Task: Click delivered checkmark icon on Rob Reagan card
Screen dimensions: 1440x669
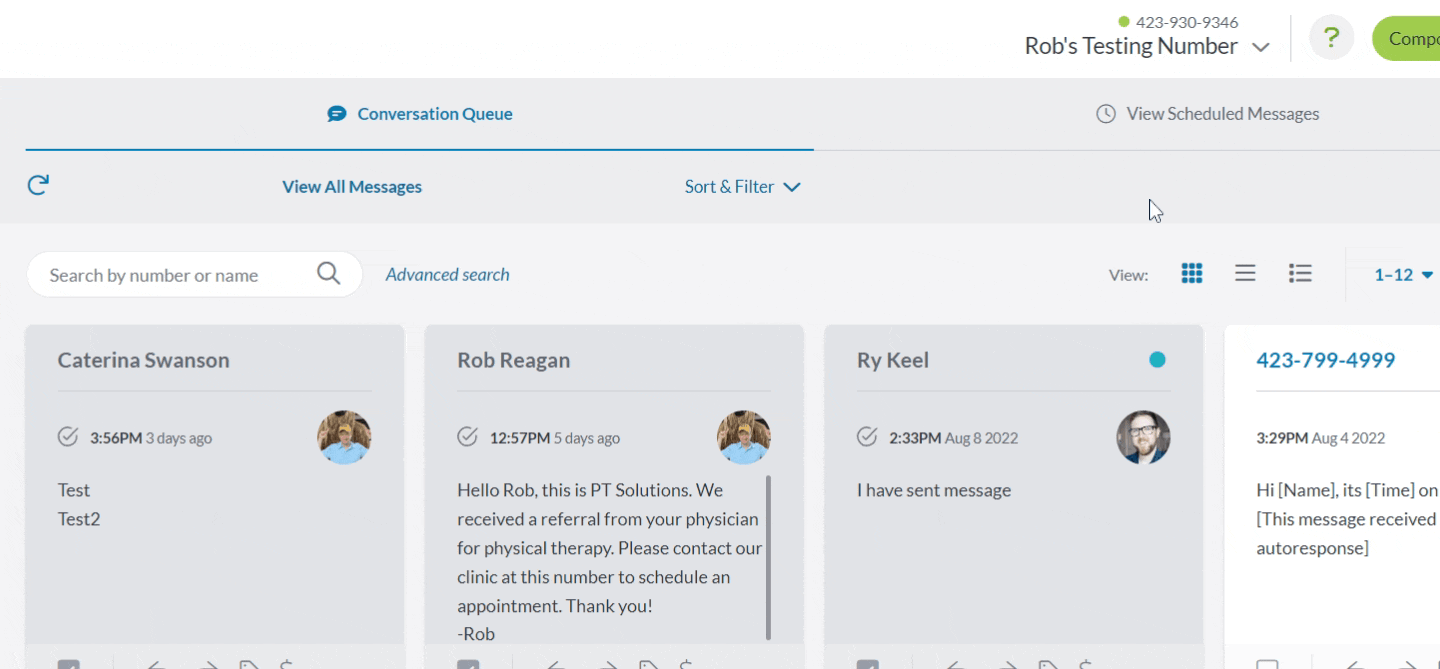Action: point(467,437)
